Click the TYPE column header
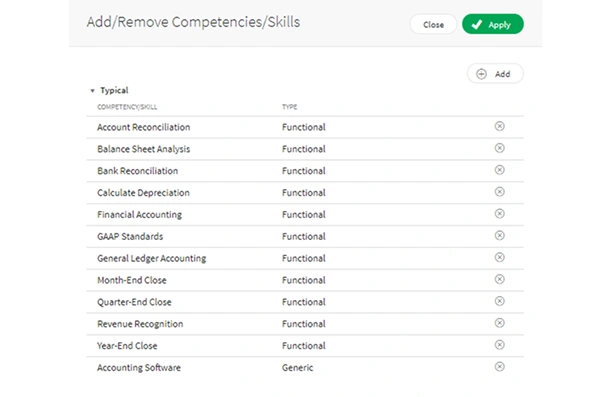The width and height of the screenshot is (612, 397). (x=289, y=107)
